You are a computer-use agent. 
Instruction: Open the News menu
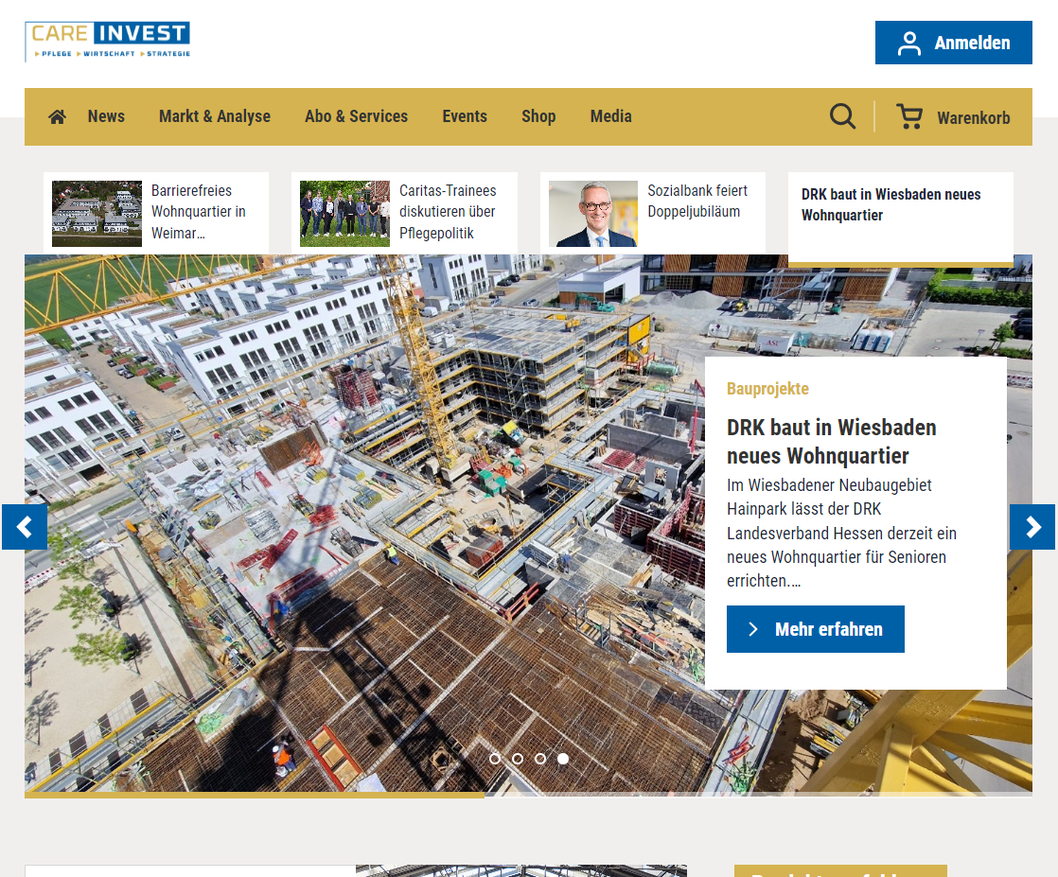[106, 116]
